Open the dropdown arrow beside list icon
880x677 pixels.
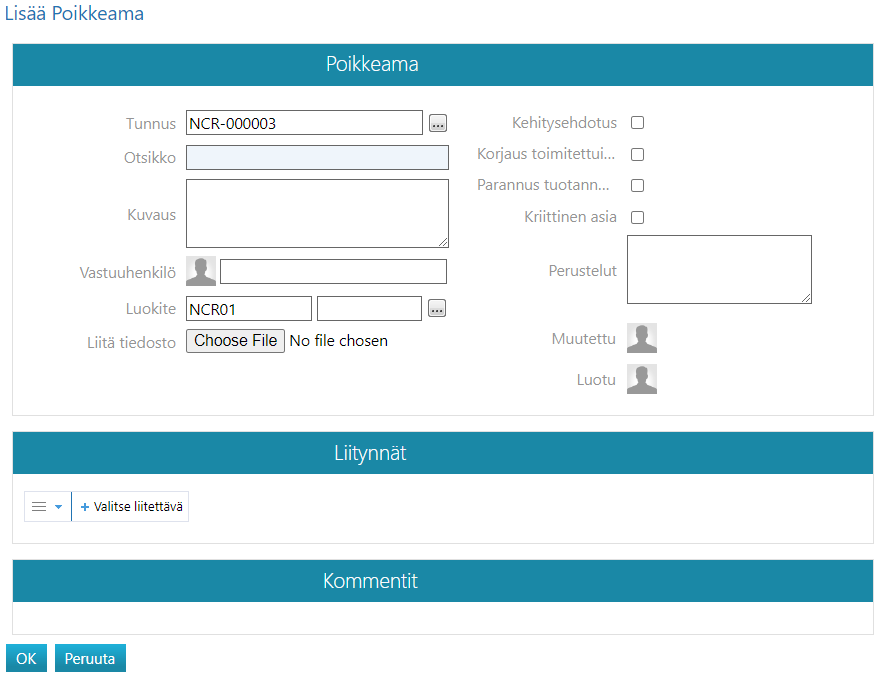pos(59,507)
